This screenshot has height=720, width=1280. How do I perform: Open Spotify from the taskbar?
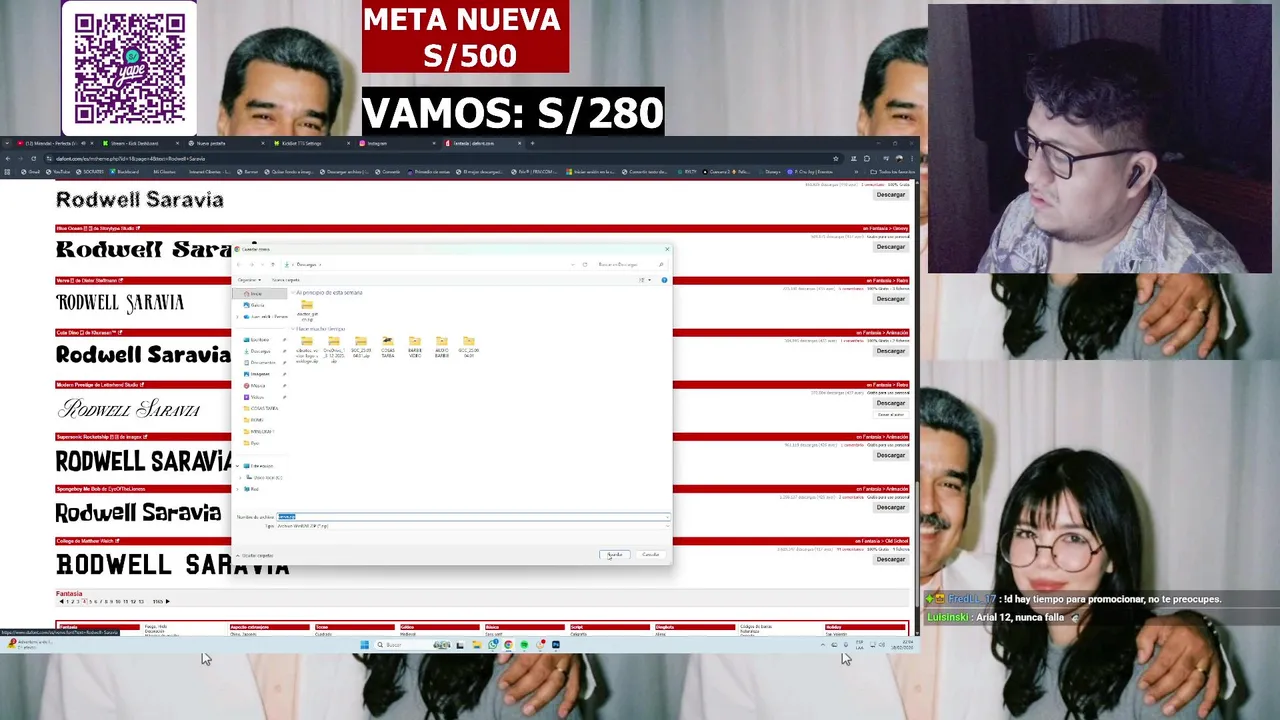(x=524, y=645)
